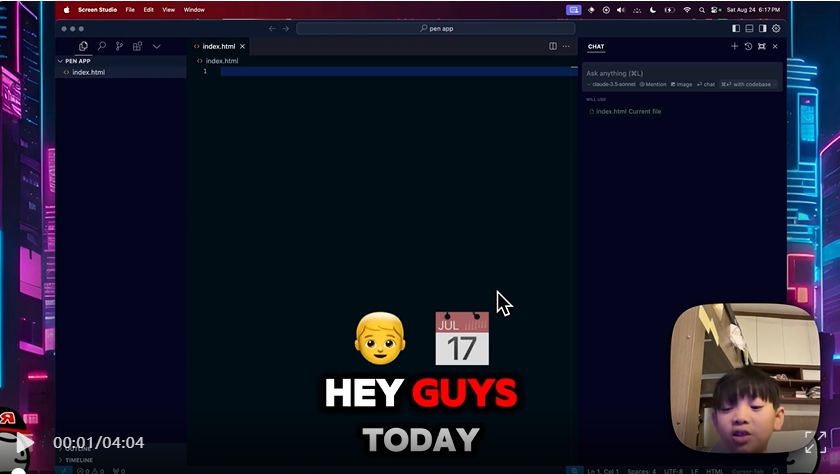The image size is (840, 474).
Task: Open the Extensions view icon
Action: 137,46
